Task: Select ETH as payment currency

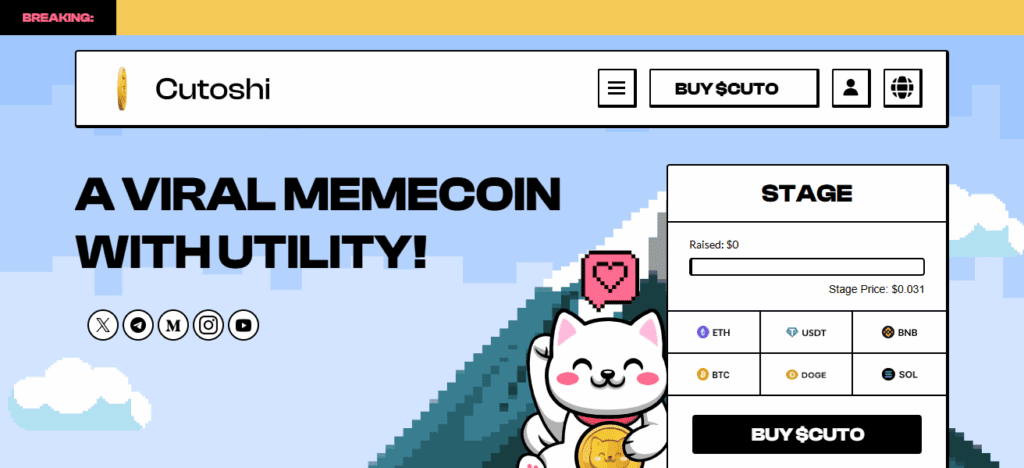Action: coord(714,332)
